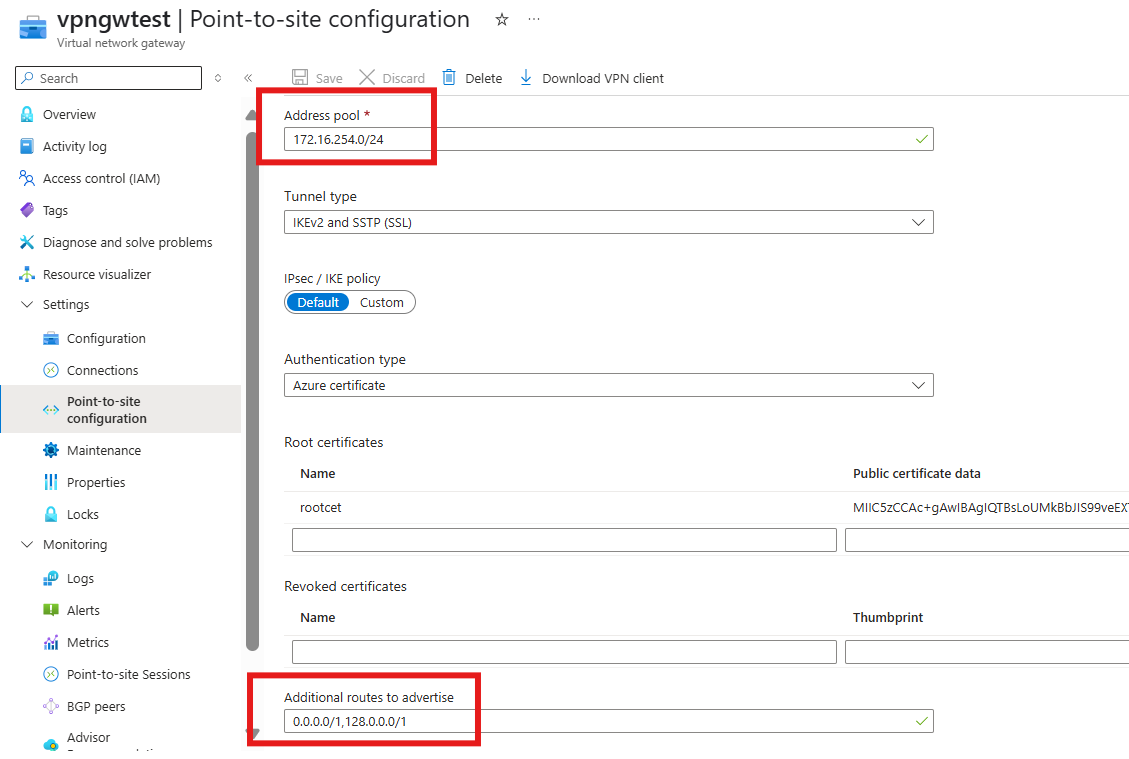Screen dimensions: 1129x759
Task: Open the Activity log section
Action: [x=75, y=146]
